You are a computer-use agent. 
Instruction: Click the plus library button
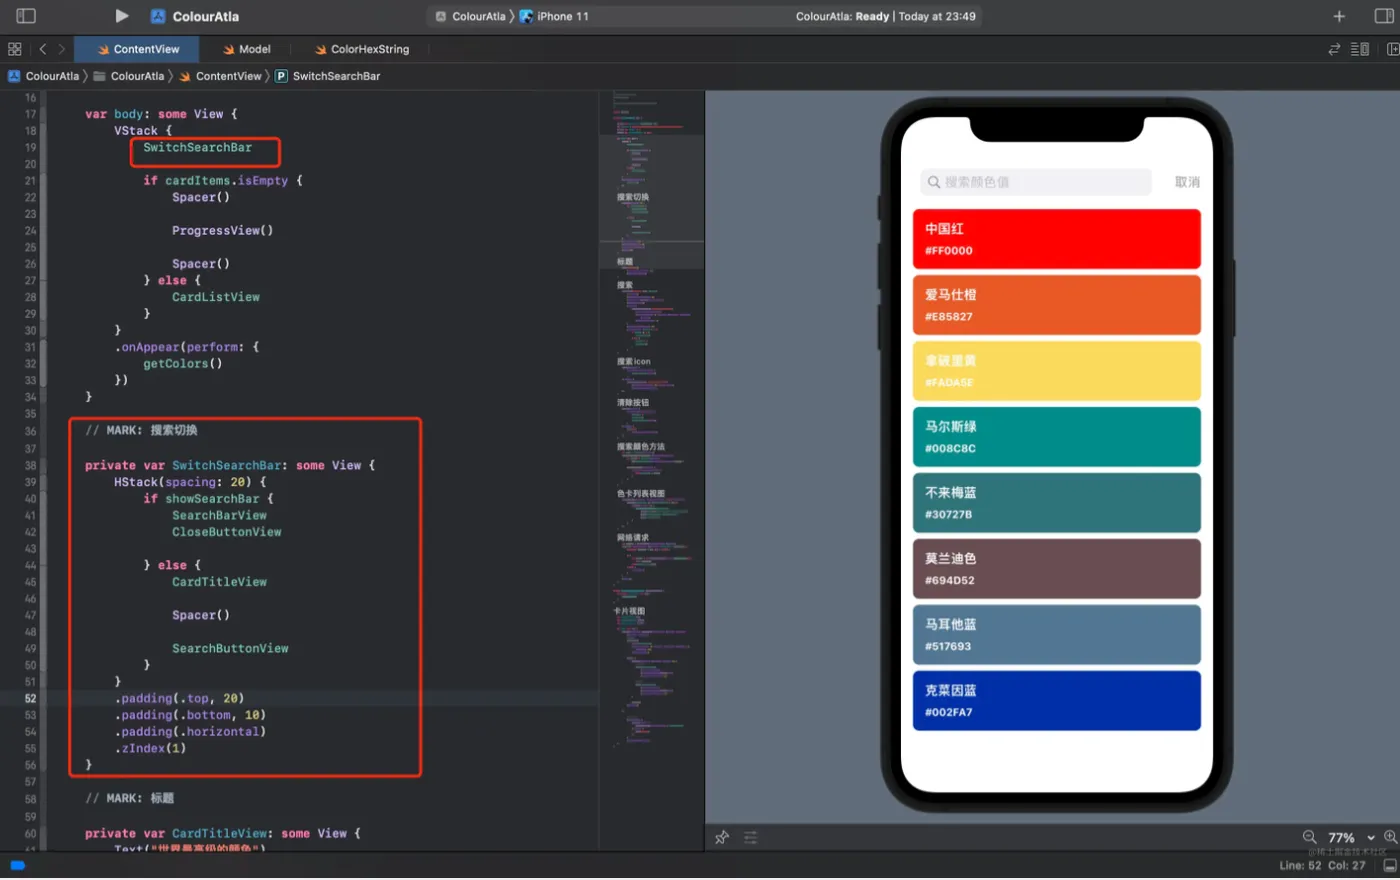click(x=1339, y=16)
